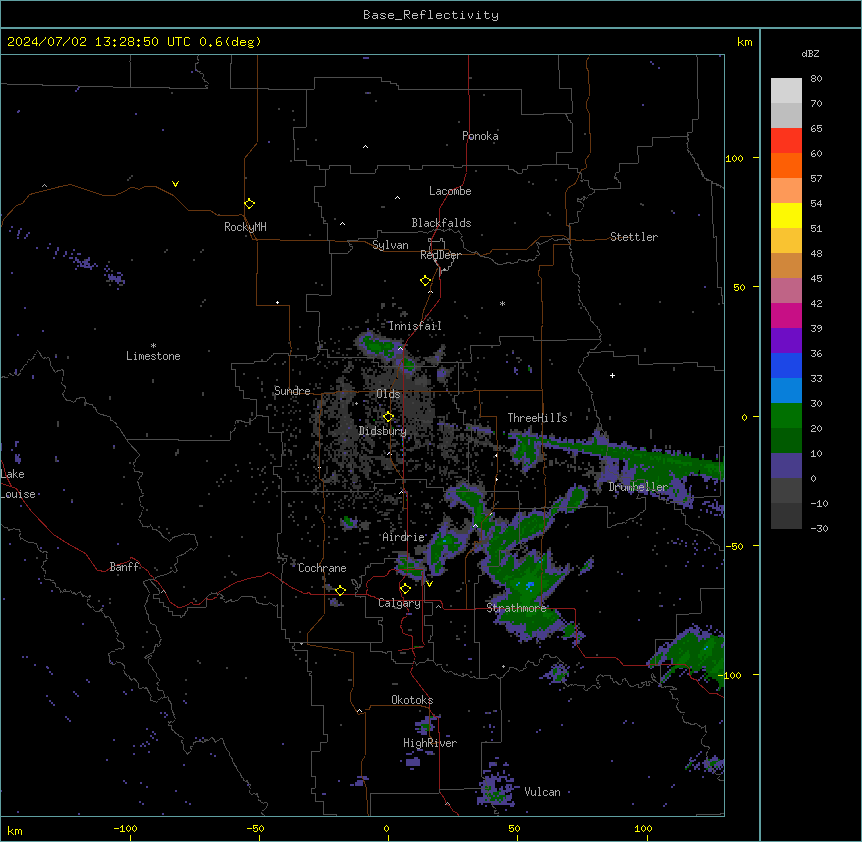Click the red swatch in the dBZ legend
The image size is (862, 842).
click(x=786, y=141)
